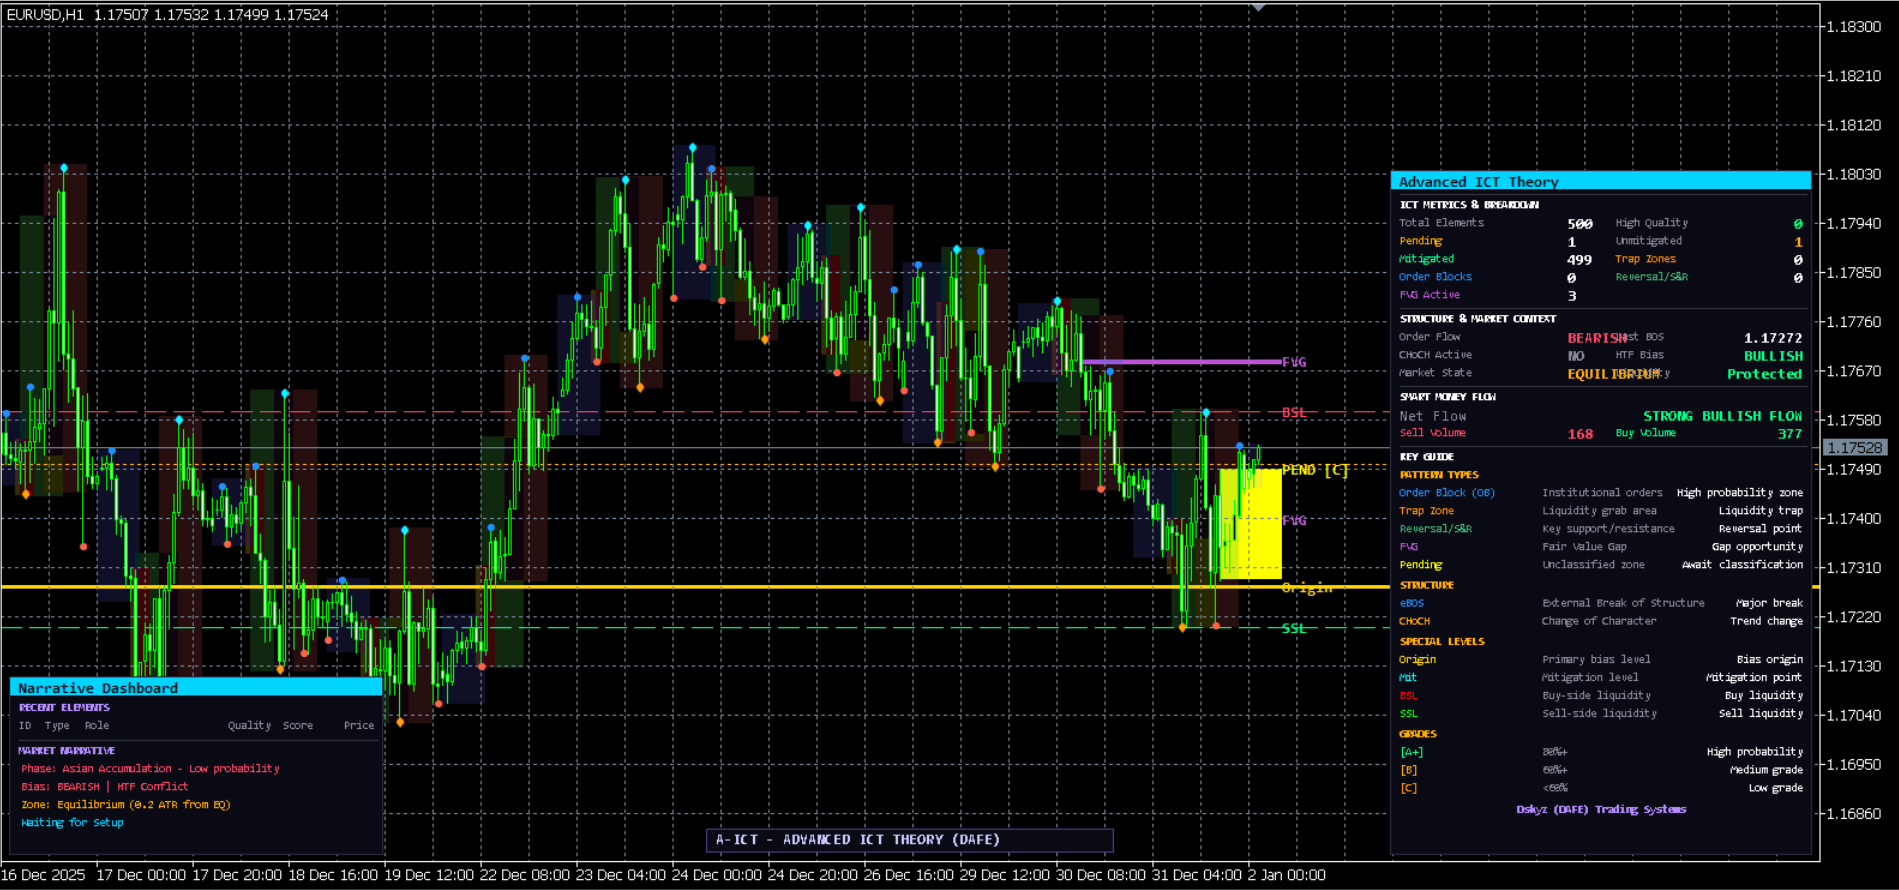
Task: Click the 22 Dec 08:00 date on time axis
Action: coord(525,875)
